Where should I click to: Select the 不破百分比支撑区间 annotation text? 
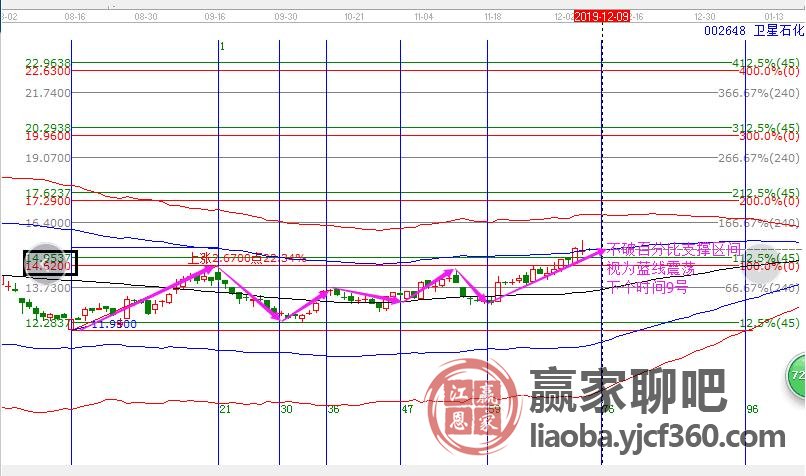674,250
